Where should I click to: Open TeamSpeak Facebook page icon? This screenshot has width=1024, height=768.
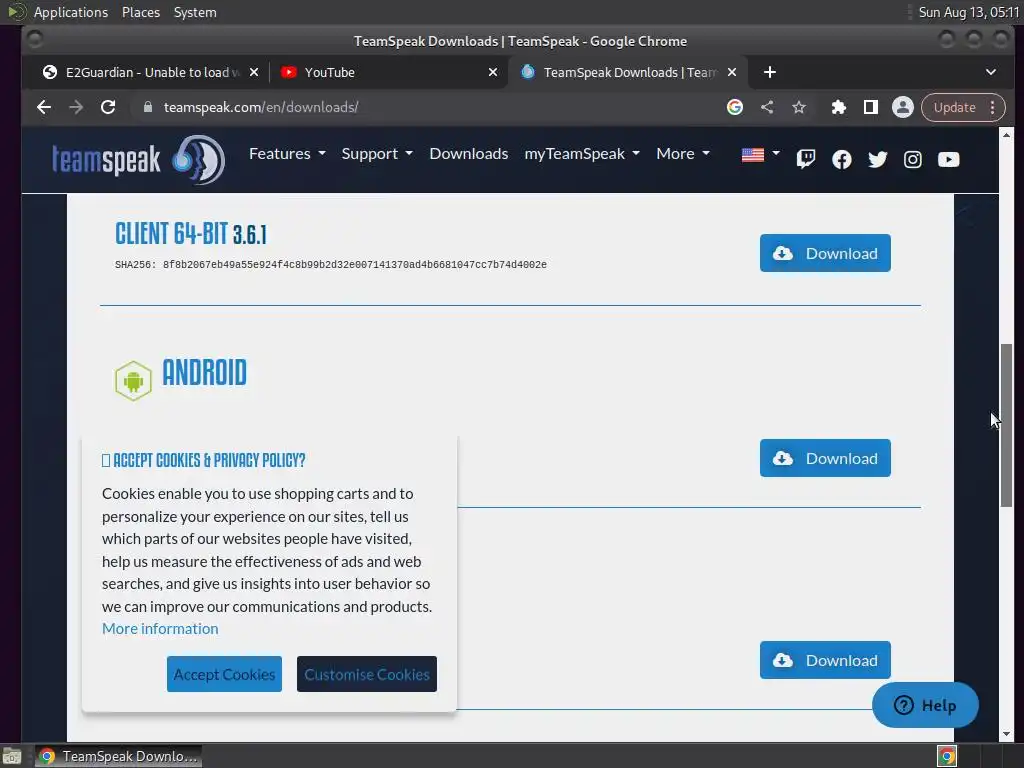[x=842, y=159]
